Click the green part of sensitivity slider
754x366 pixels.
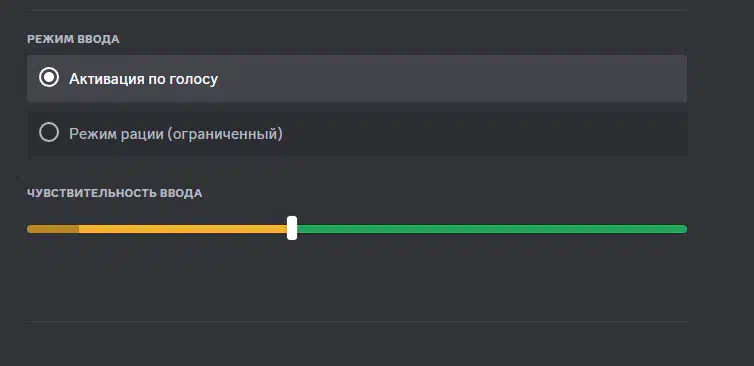point(491,229)
